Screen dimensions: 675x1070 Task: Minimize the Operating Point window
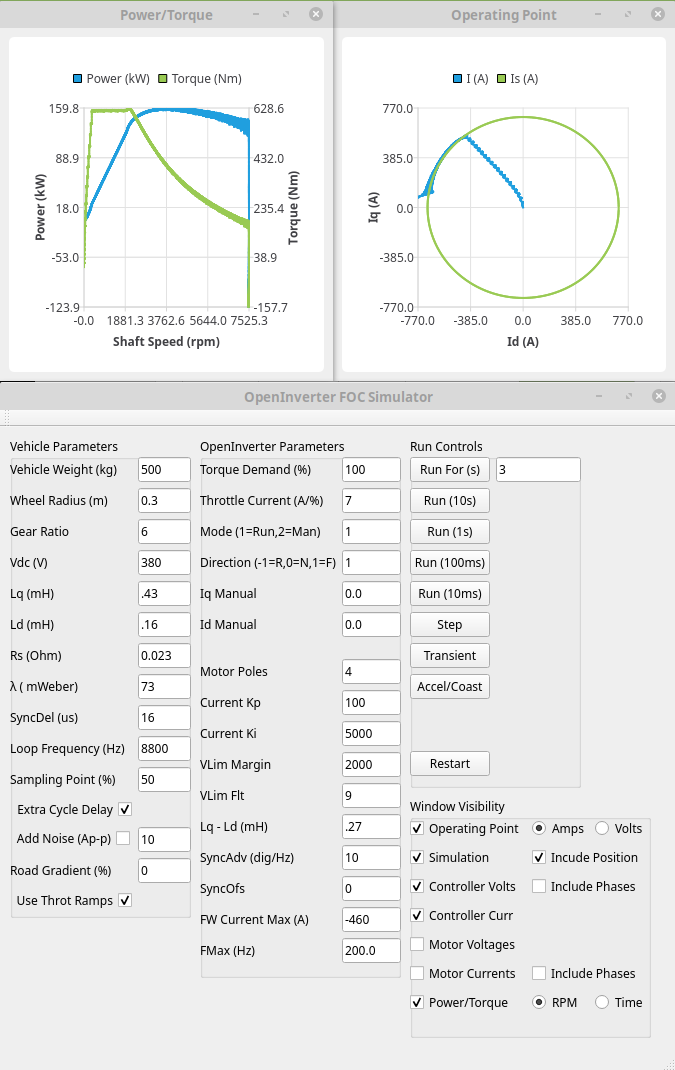click(x=598, y=14)
